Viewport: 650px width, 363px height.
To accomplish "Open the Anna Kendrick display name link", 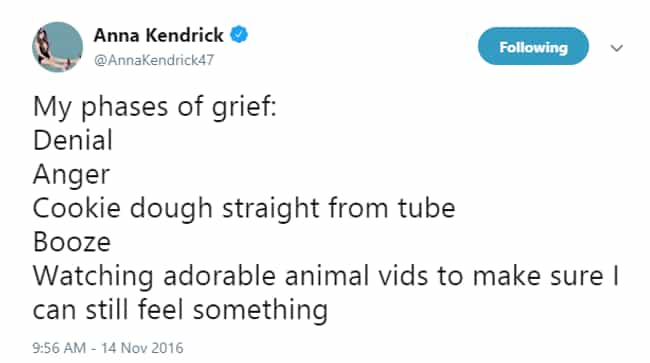I will [x=158, y=35].
